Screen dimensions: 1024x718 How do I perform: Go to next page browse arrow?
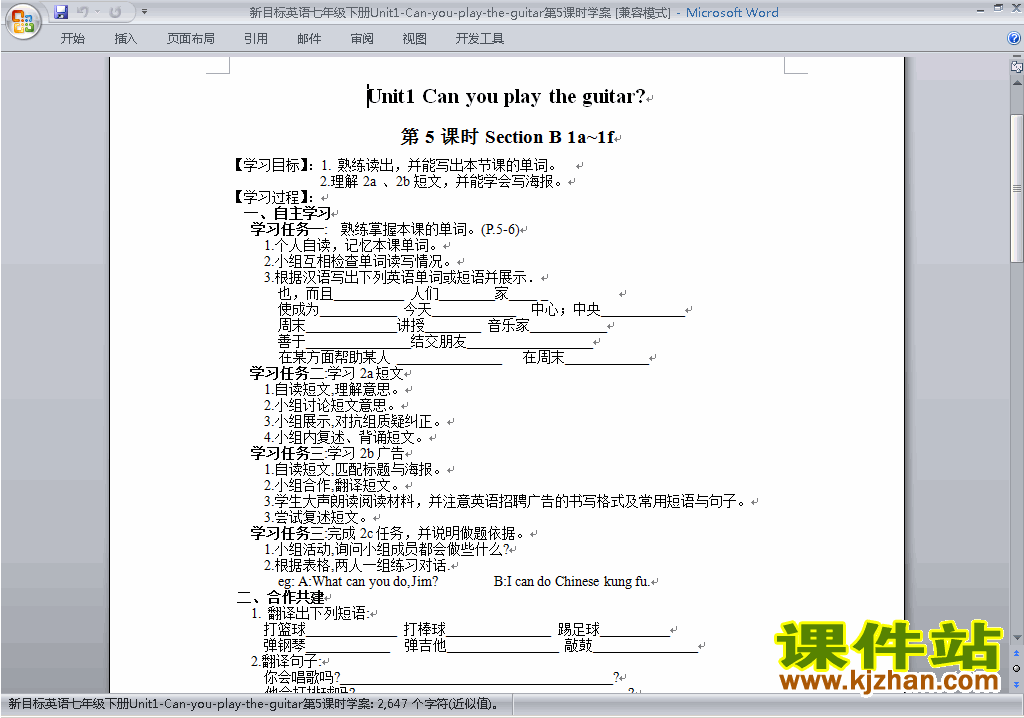(x=1016, y=684)
